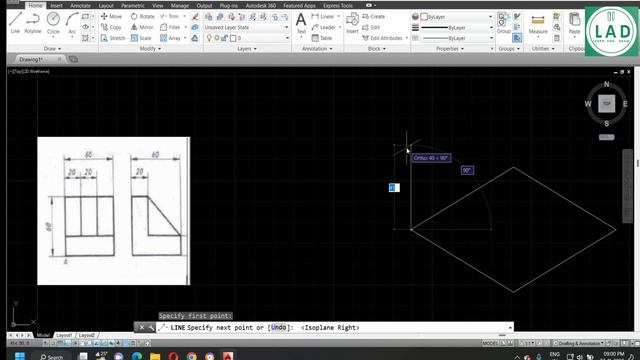Expand the Modify panel
The height and width of the screenshot is (360, 640).
tap(150, 49)
